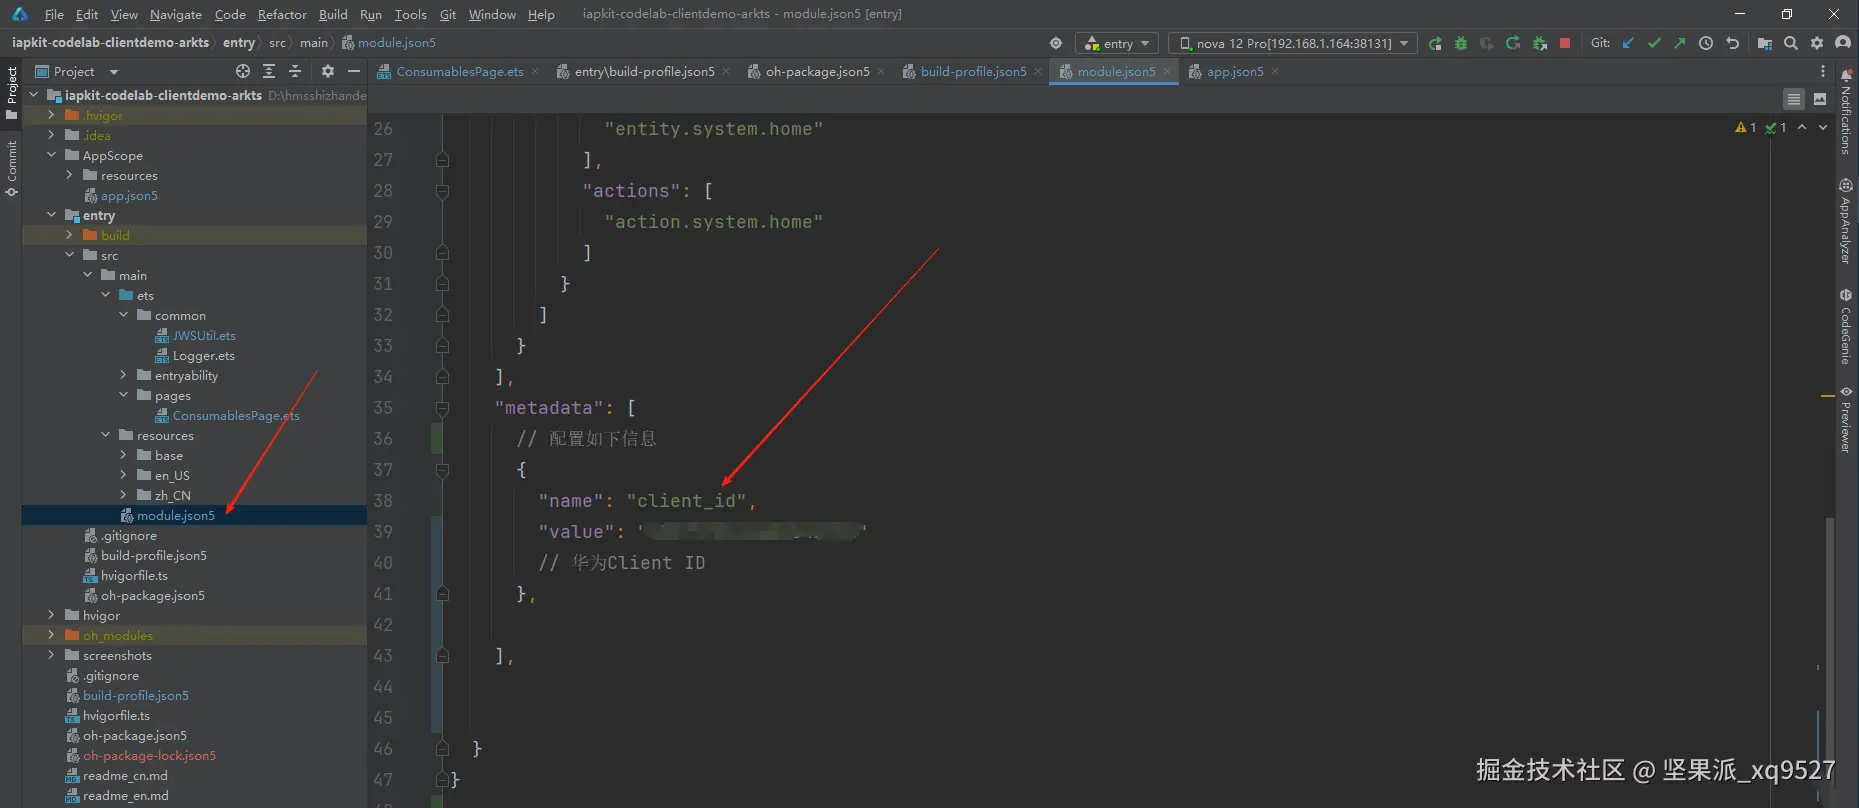The height and width of the screenshot is (808, 1859).
Task: Click the src breadcrumb in navigation bar
Action: (277, 43)
